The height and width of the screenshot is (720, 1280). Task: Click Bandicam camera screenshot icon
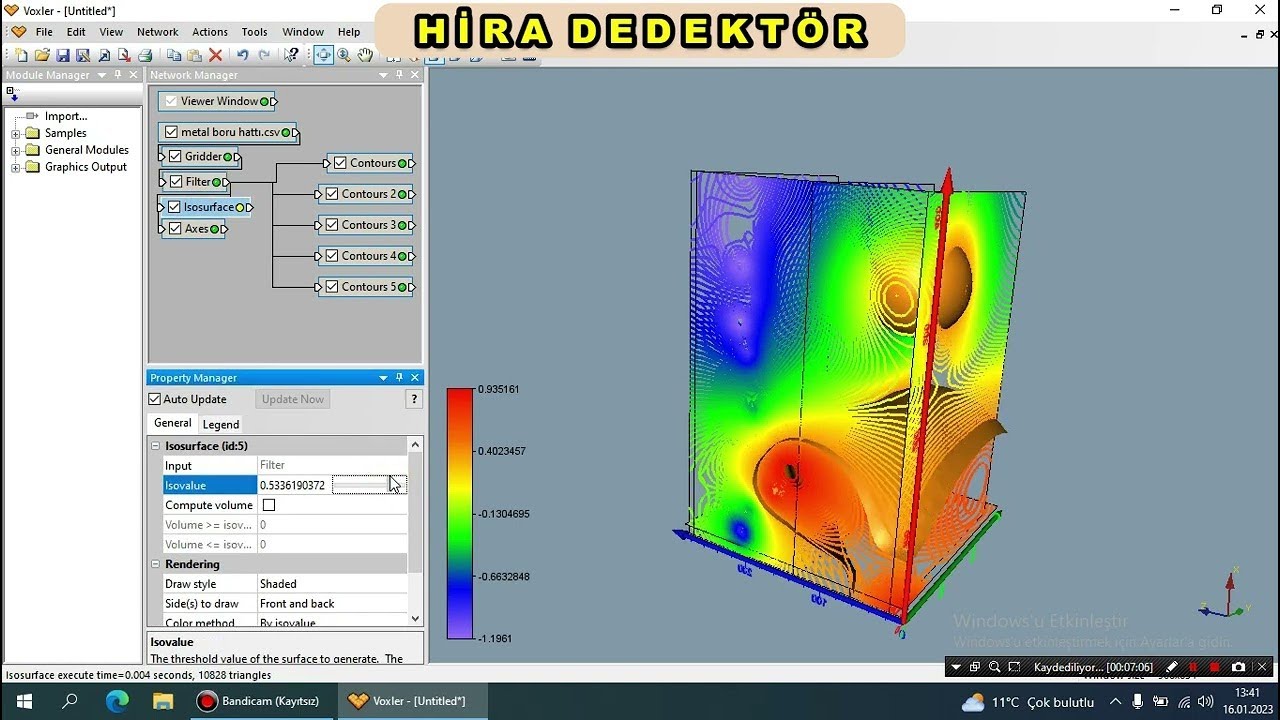(x=1239, y=667)
